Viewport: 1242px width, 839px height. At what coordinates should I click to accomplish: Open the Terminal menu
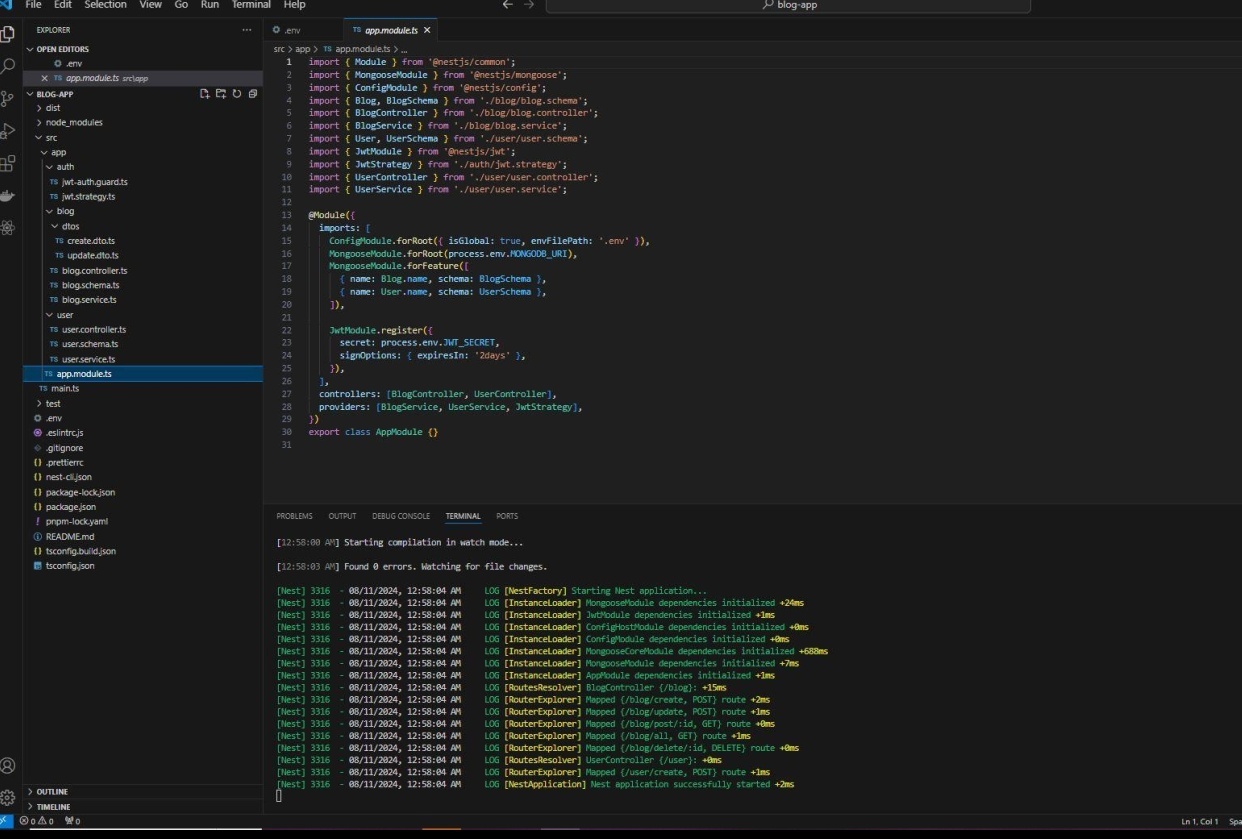pyautogui.click(x=251, y=5)
